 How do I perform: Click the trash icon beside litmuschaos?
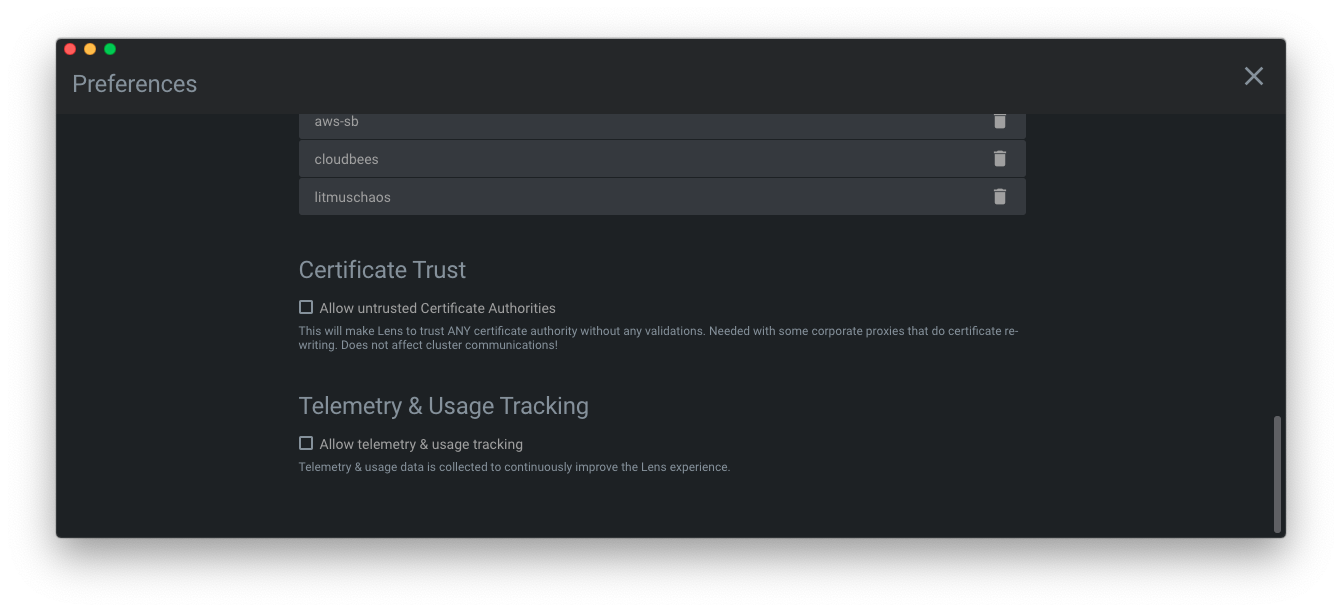(x=999, y=196)
